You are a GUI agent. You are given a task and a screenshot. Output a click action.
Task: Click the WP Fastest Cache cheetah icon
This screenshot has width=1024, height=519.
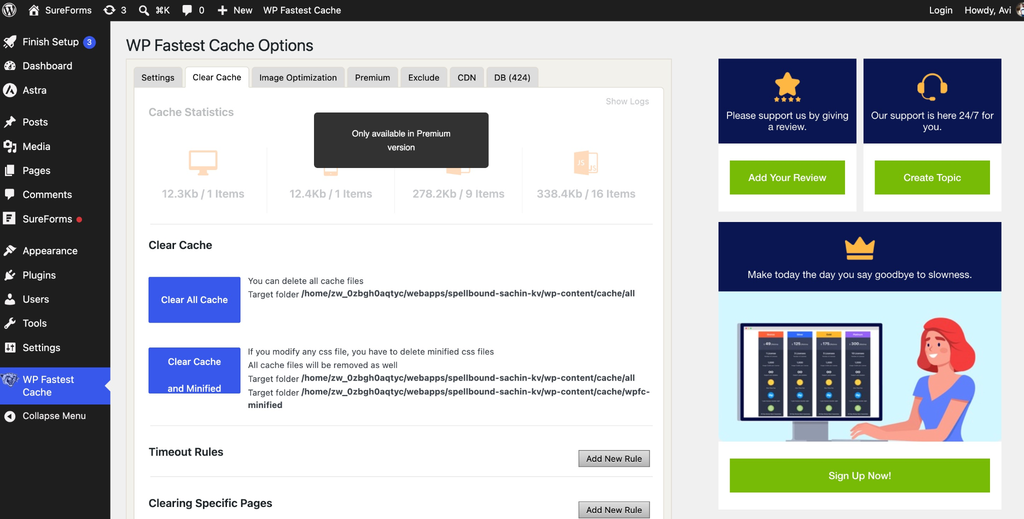[10, 380]
